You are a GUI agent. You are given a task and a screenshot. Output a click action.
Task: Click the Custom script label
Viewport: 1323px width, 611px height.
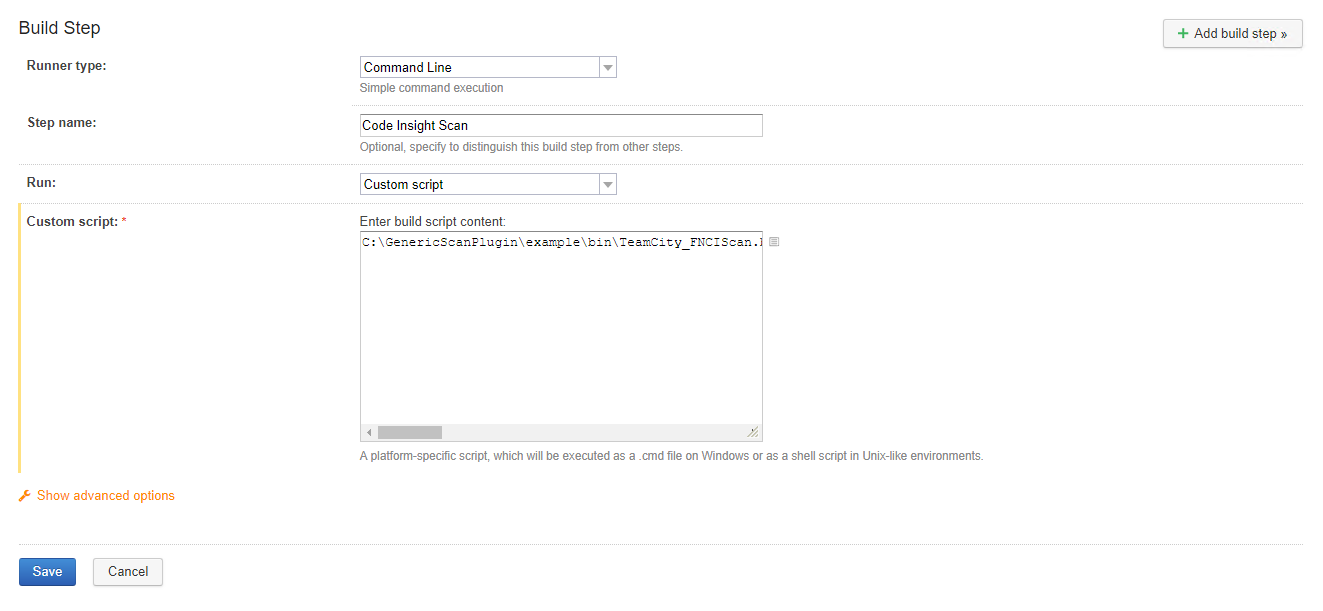click(72, 221)
